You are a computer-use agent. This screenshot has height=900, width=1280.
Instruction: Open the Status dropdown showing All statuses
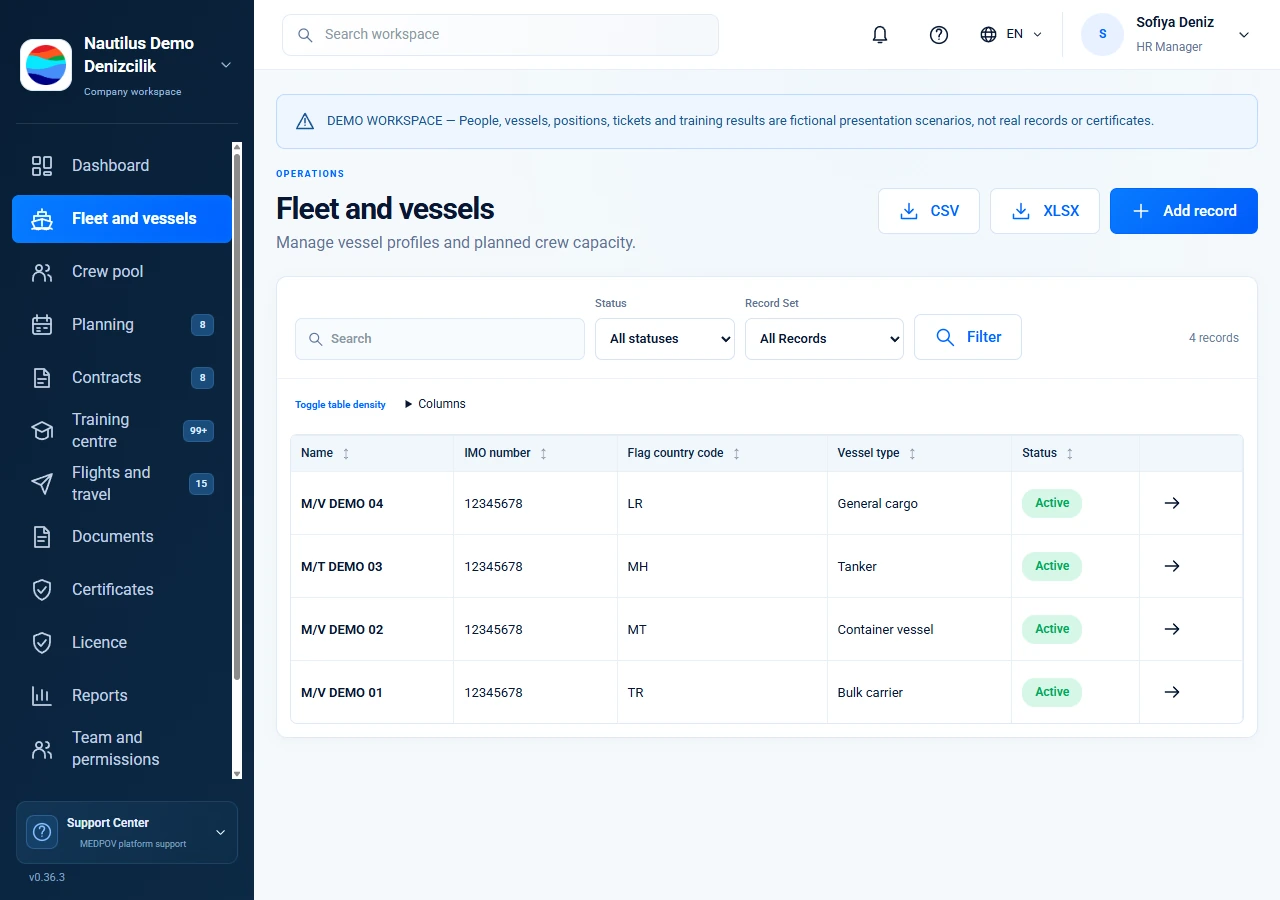tap(665, 338)
